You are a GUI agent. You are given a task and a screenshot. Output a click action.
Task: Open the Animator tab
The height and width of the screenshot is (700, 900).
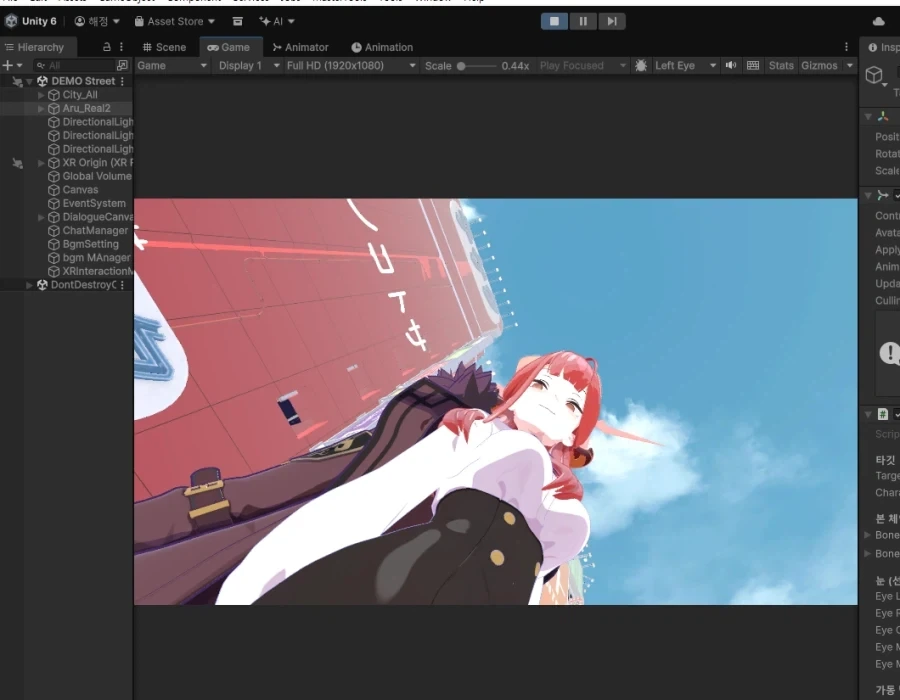(x=301, y=47)
